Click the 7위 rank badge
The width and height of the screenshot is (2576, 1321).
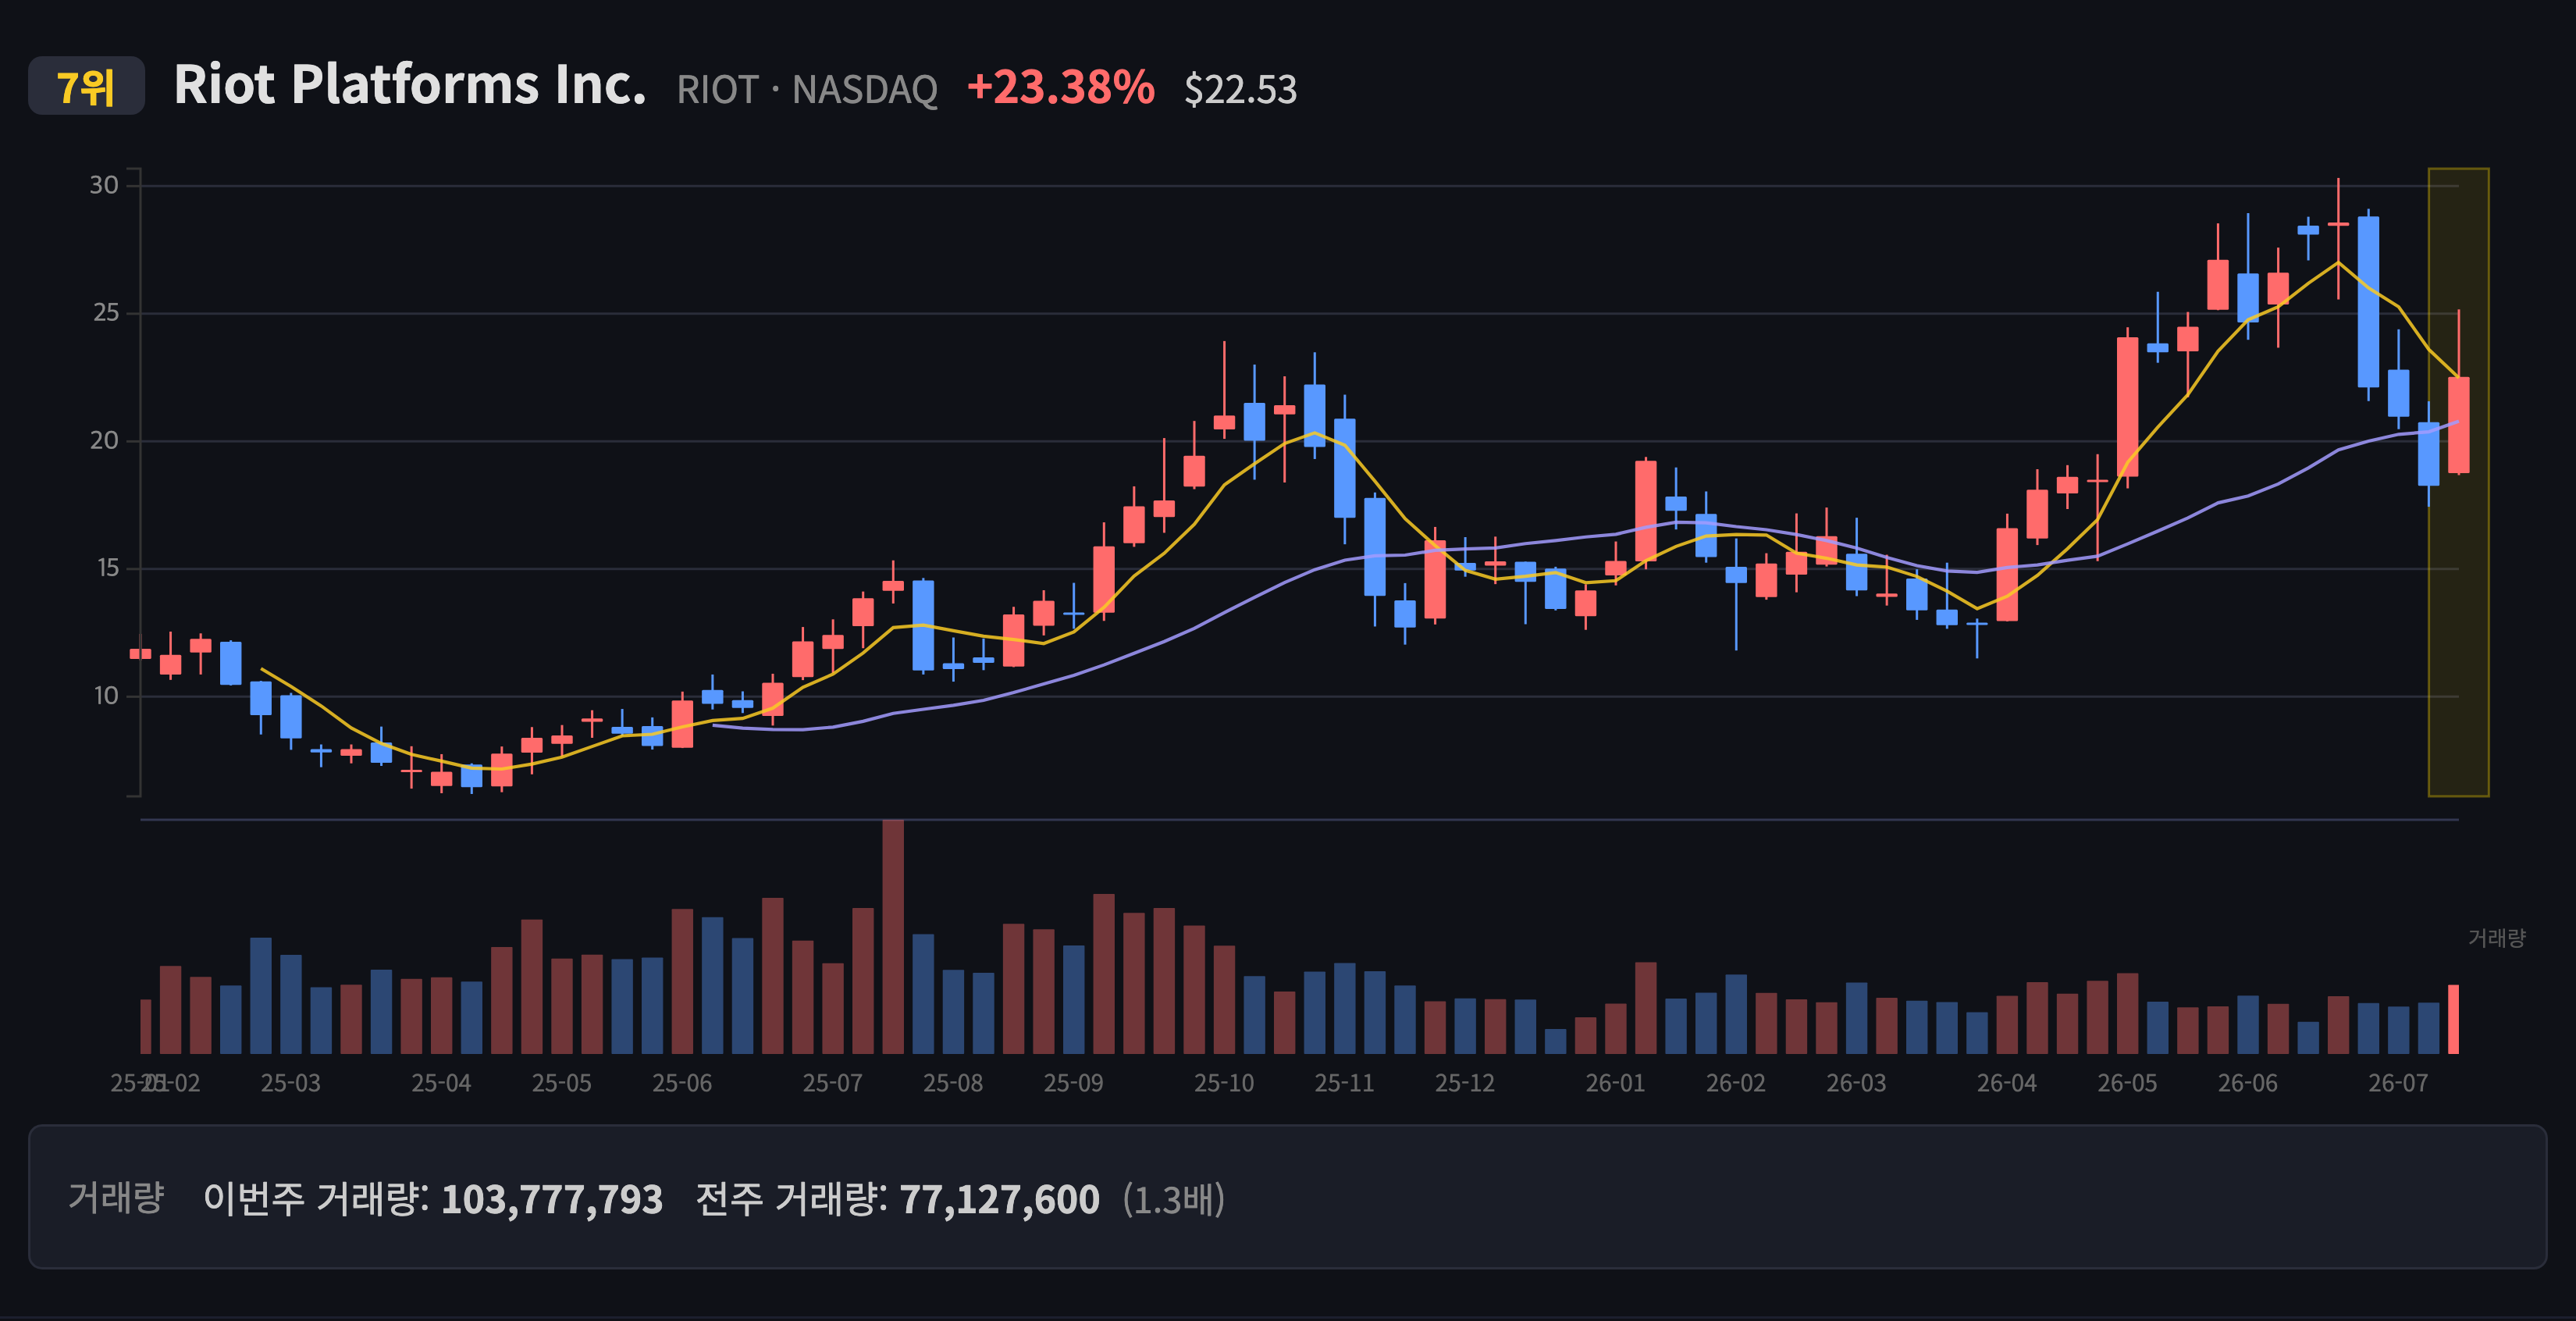86,86
